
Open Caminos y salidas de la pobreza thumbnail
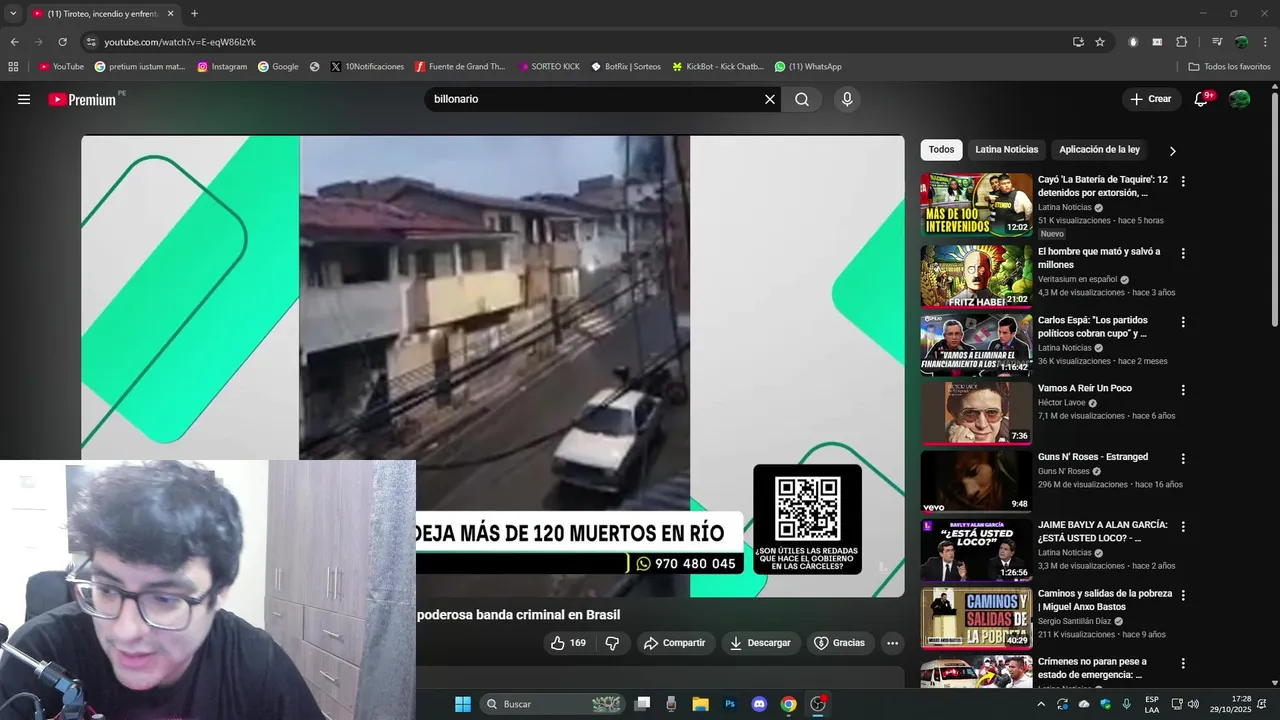pyautogui.click(x=976, y=619)
